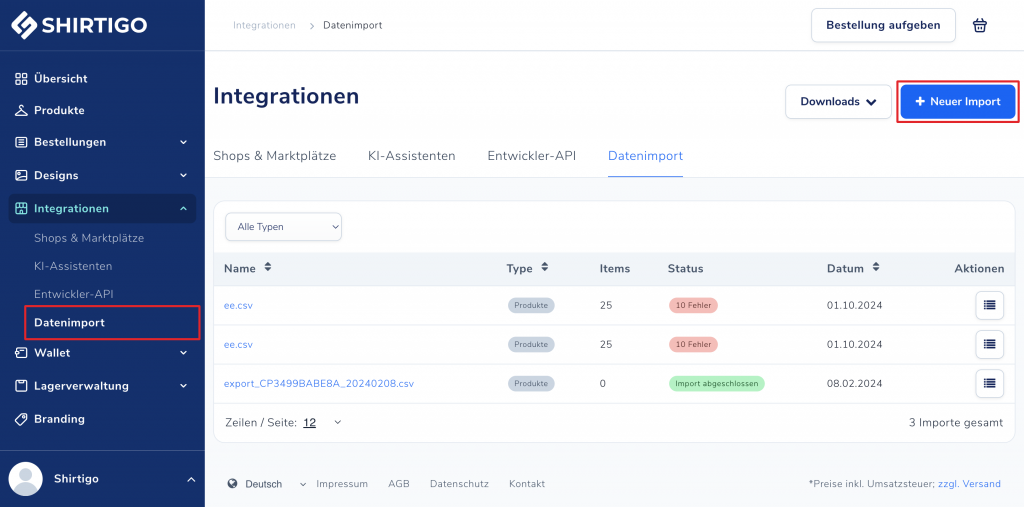The height and width of the screenshot is (507, 1024).
Task: Open the Alle Typen filter dropdown
Action: tap(283, 227)
